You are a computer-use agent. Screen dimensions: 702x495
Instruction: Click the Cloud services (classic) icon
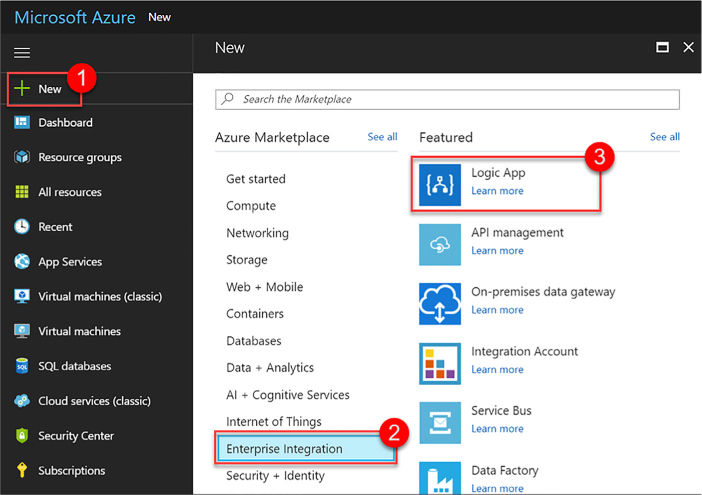pos(21,401)
